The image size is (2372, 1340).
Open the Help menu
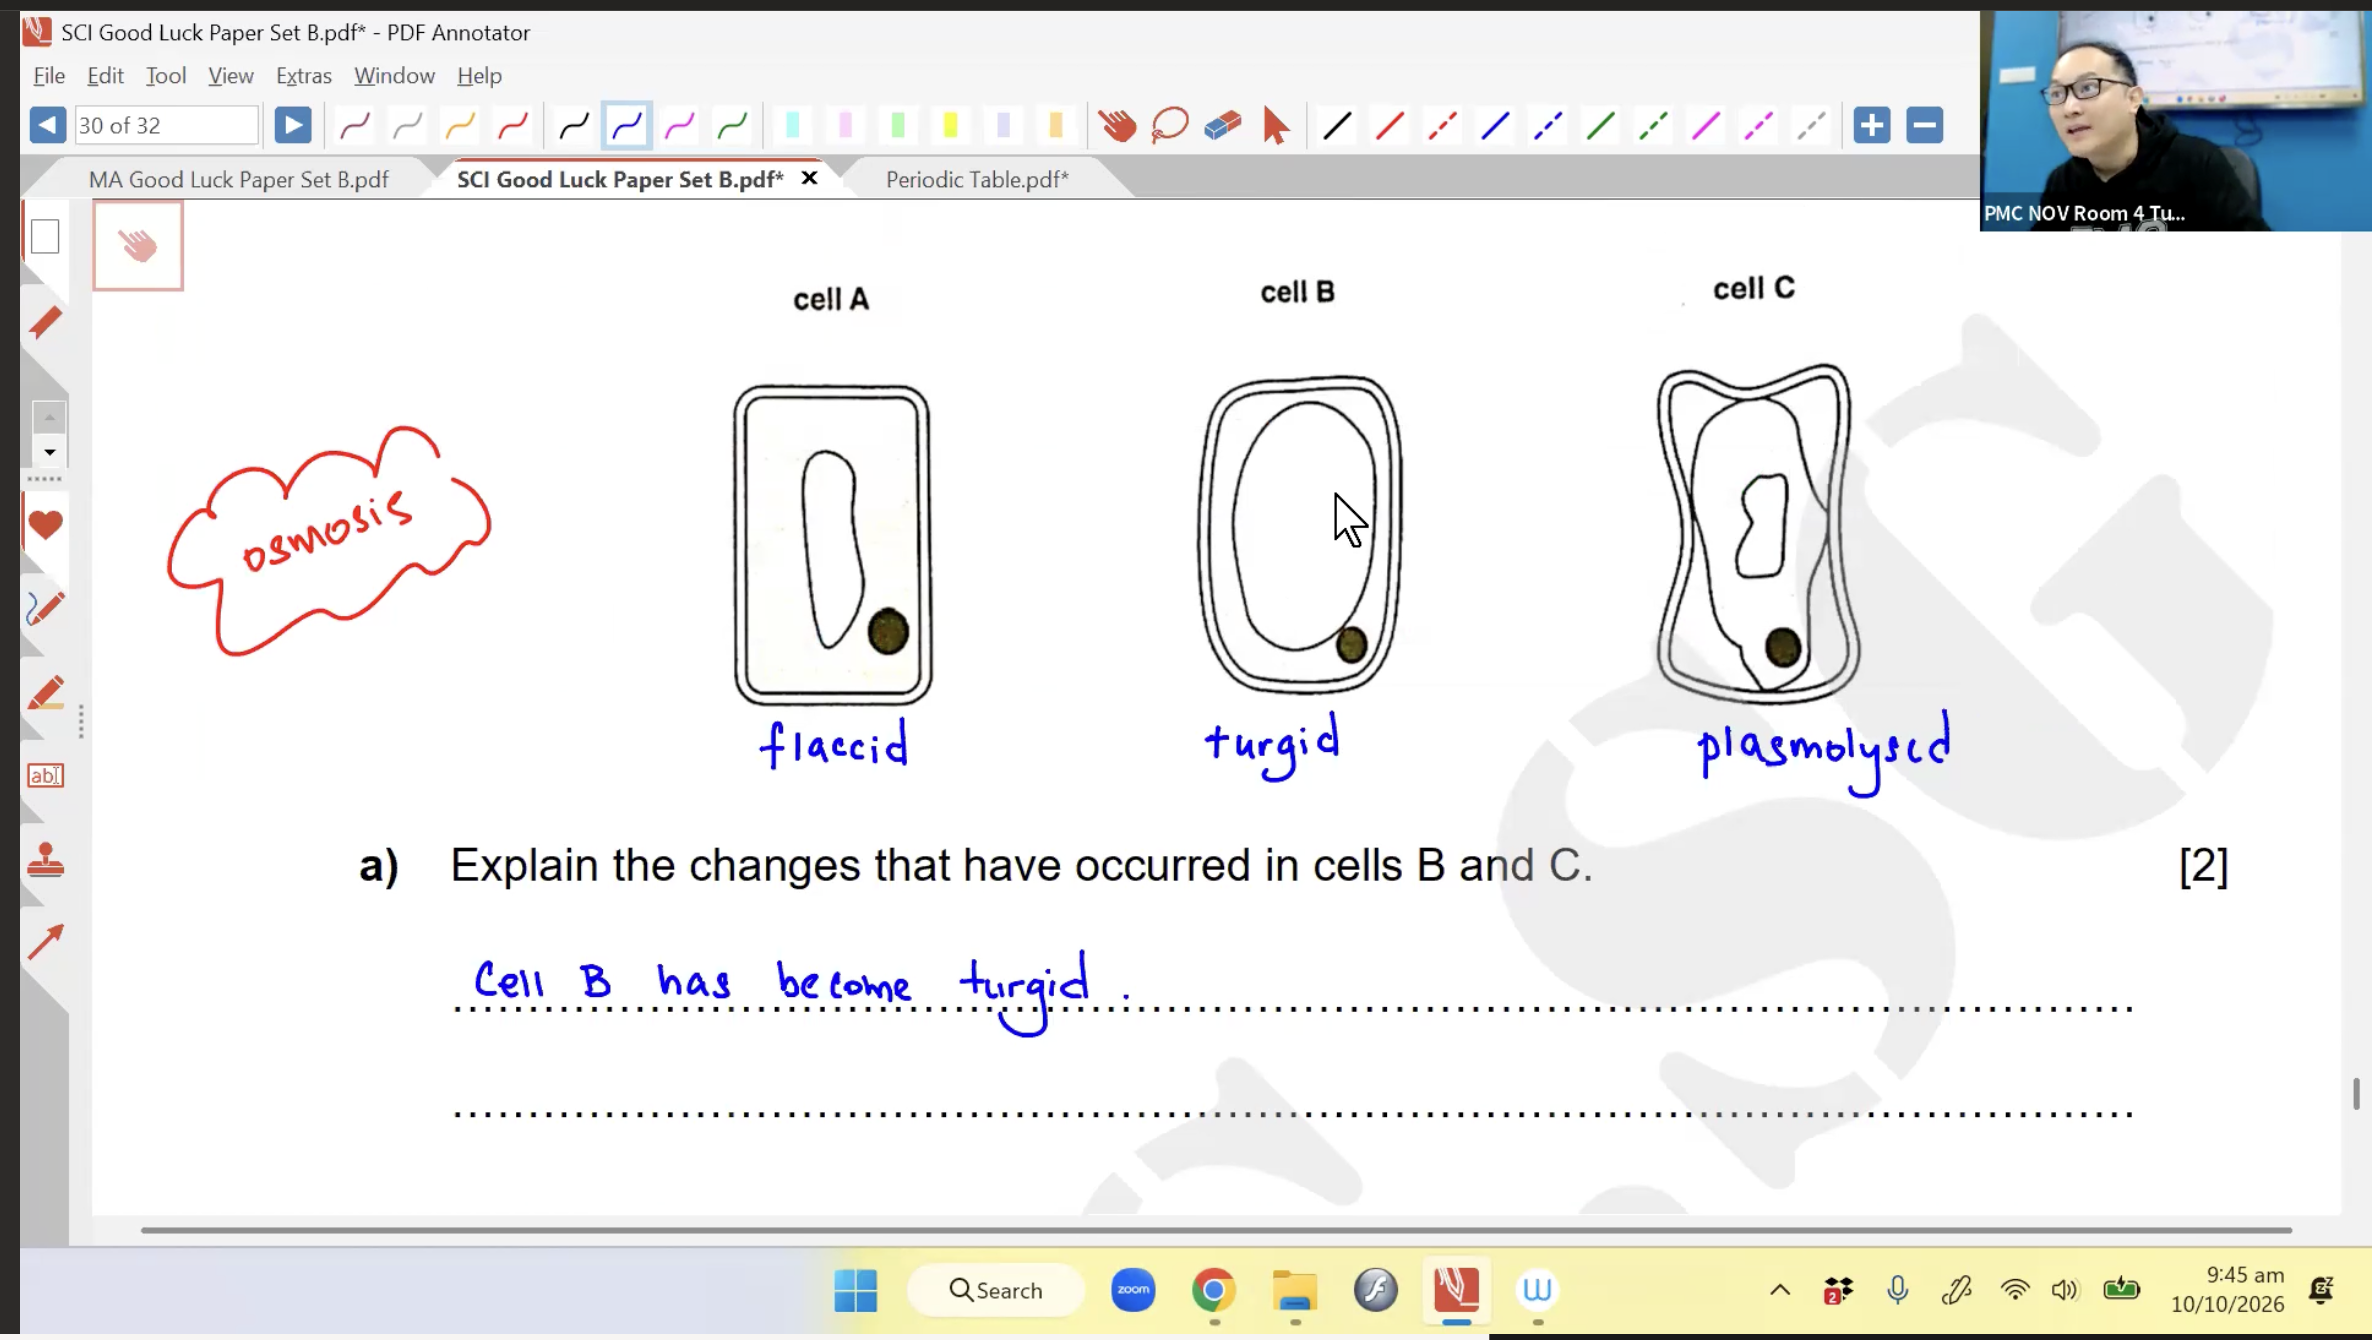[479, 76]
